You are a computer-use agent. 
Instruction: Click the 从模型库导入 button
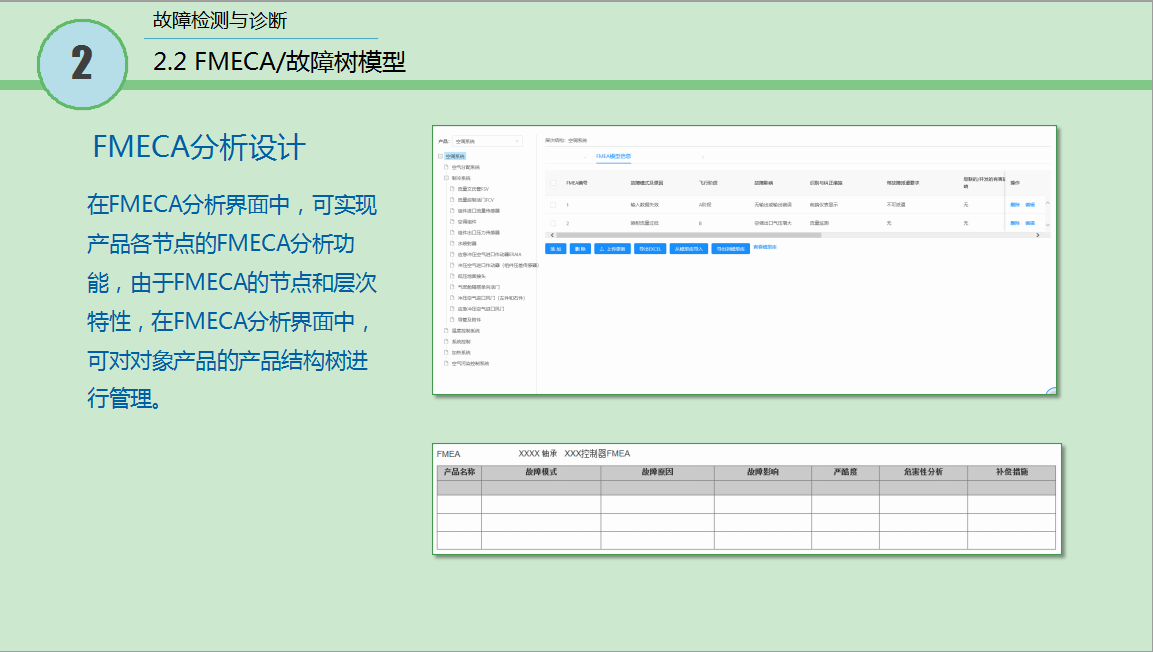point(689,248)
